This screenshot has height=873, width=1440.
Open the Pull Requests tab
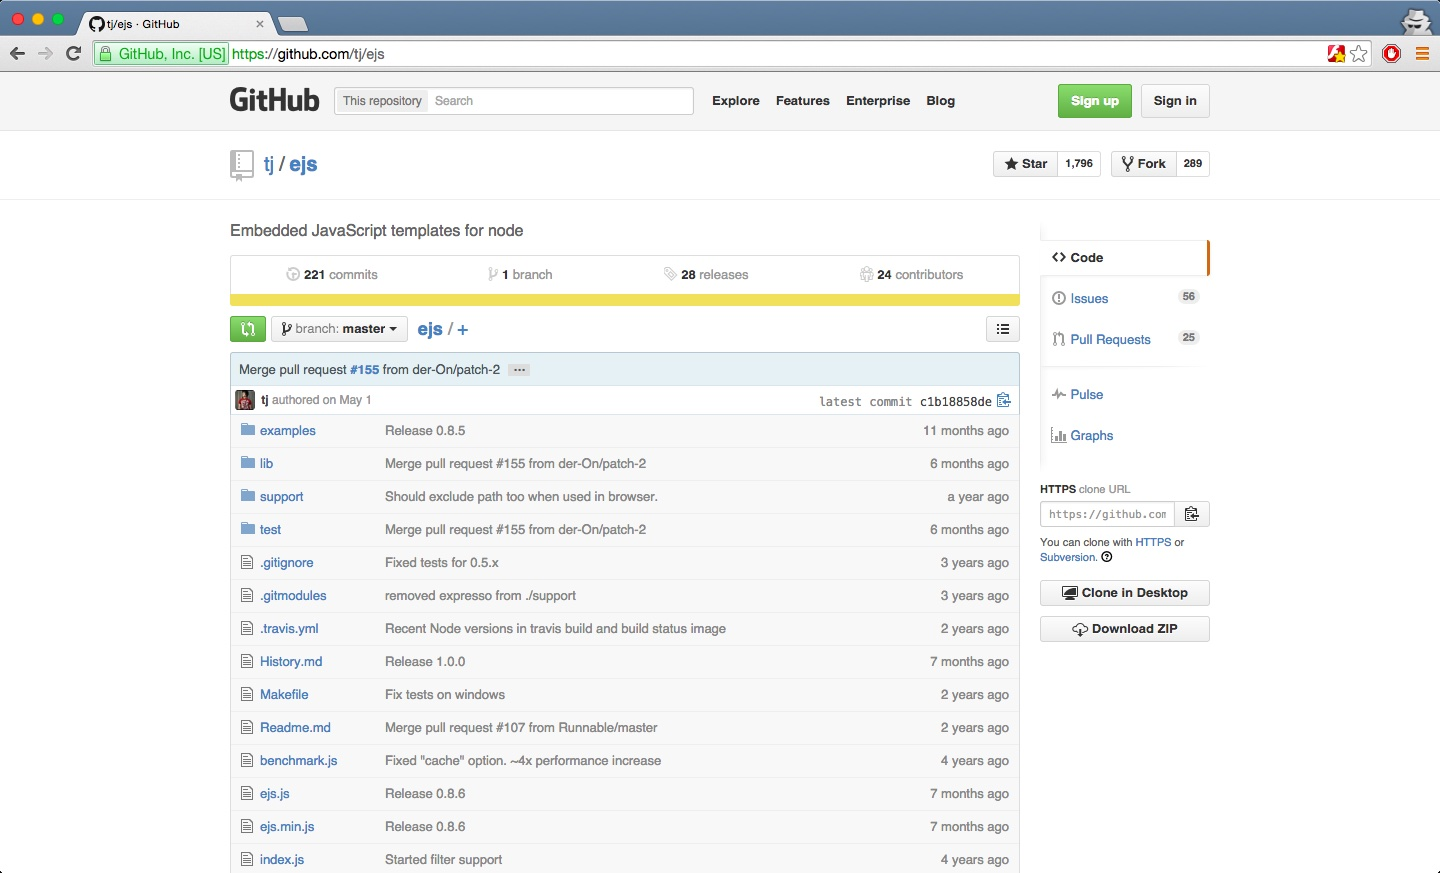tap(1124, 339)
